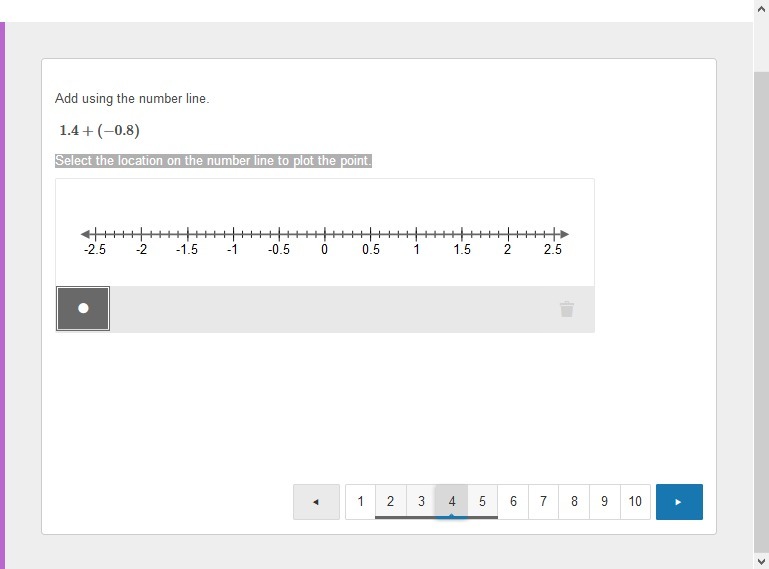
Task: Go to question 8
Action: pyautogui.click(x=574, y=501)
